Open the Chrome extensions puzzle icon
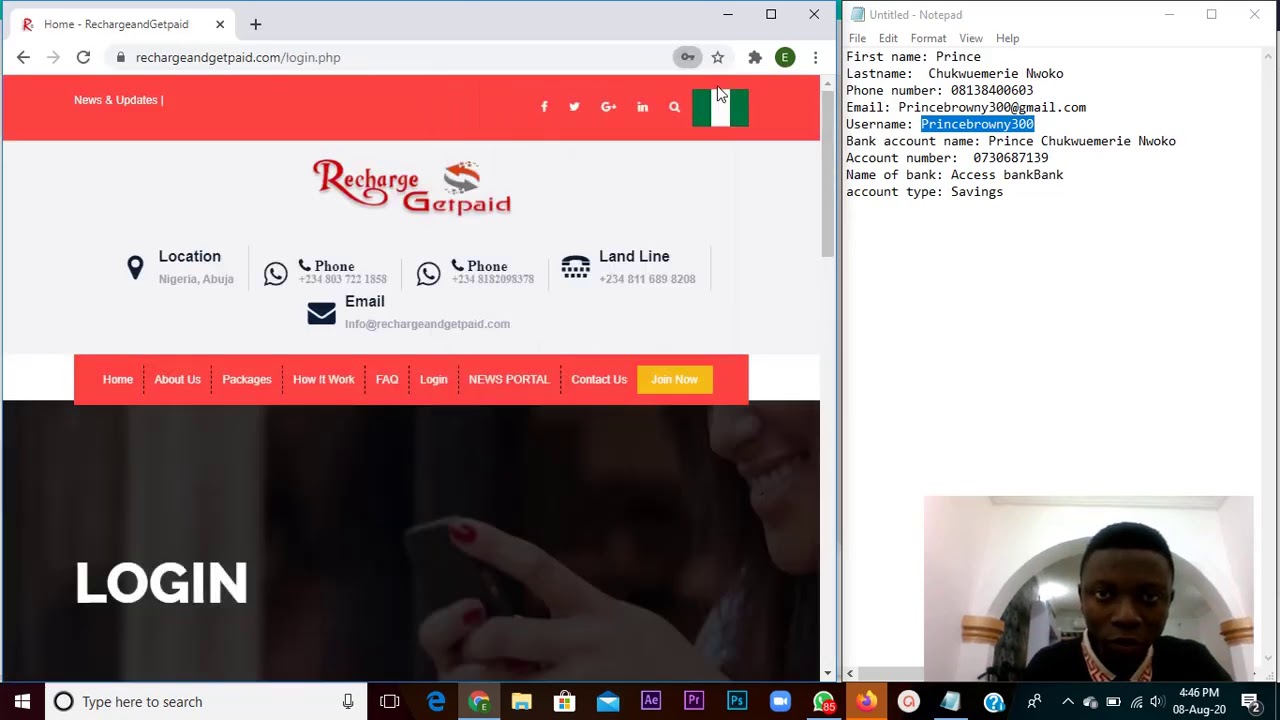The width and height of the screenshot is (1280, 720). (755, 57)
